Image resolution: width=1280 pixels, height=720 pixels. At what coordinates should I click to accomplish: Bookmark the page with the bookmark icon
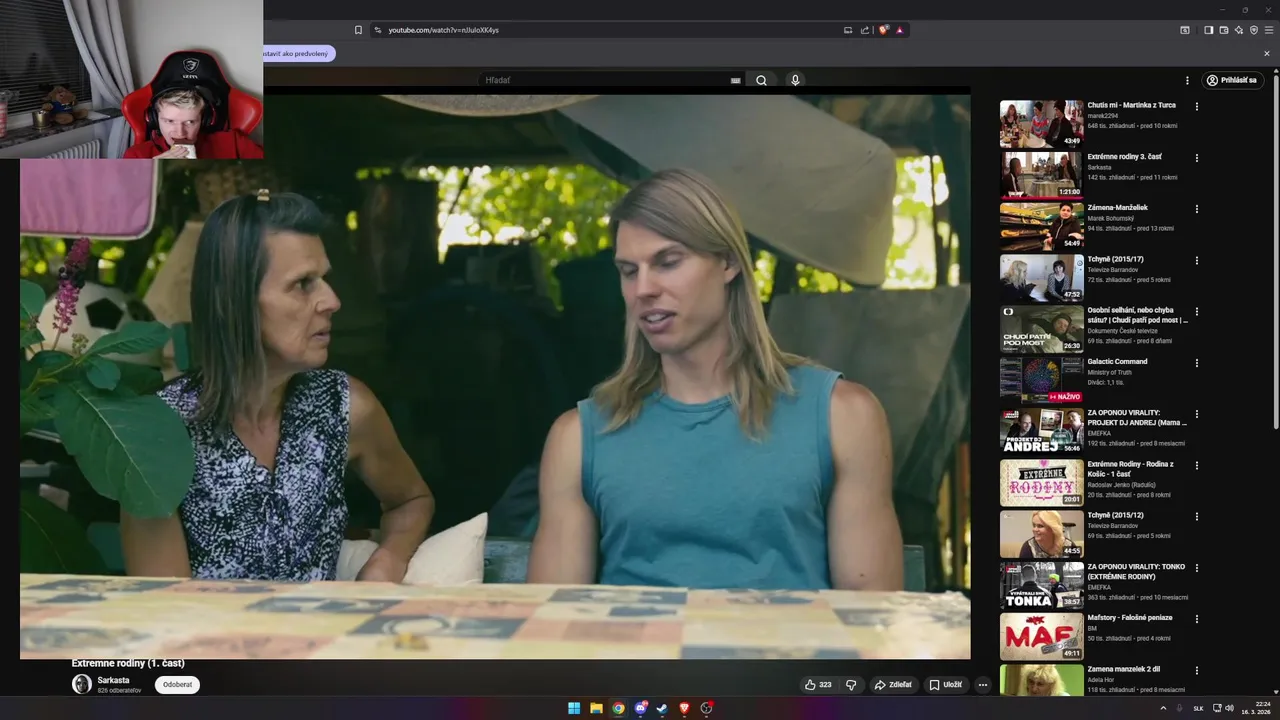tap(358, 30)
